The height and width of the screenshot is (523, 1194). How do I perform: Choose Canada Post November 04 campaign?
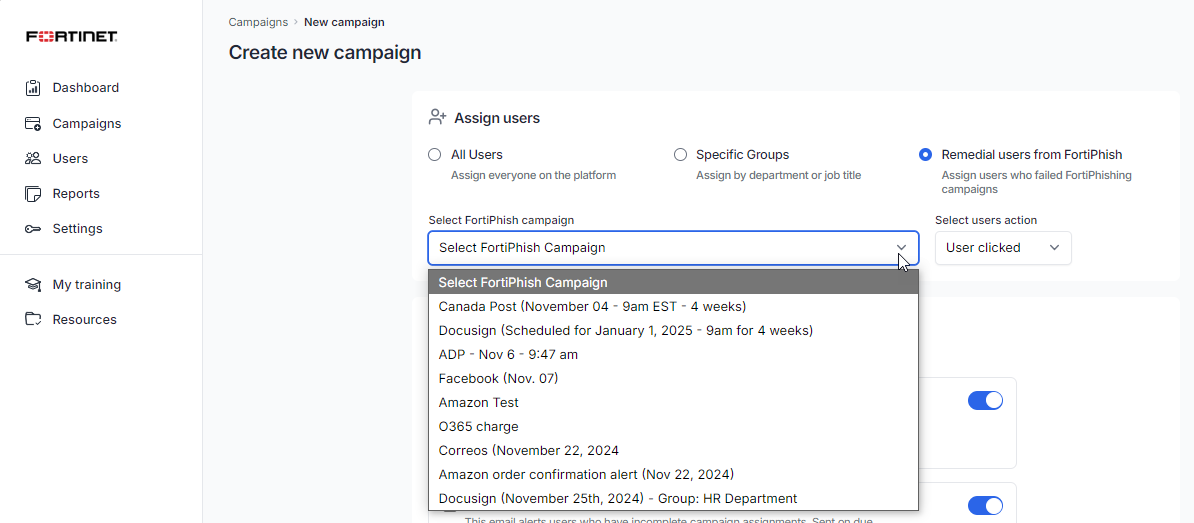pyautogui.click(x=673, y=306)
